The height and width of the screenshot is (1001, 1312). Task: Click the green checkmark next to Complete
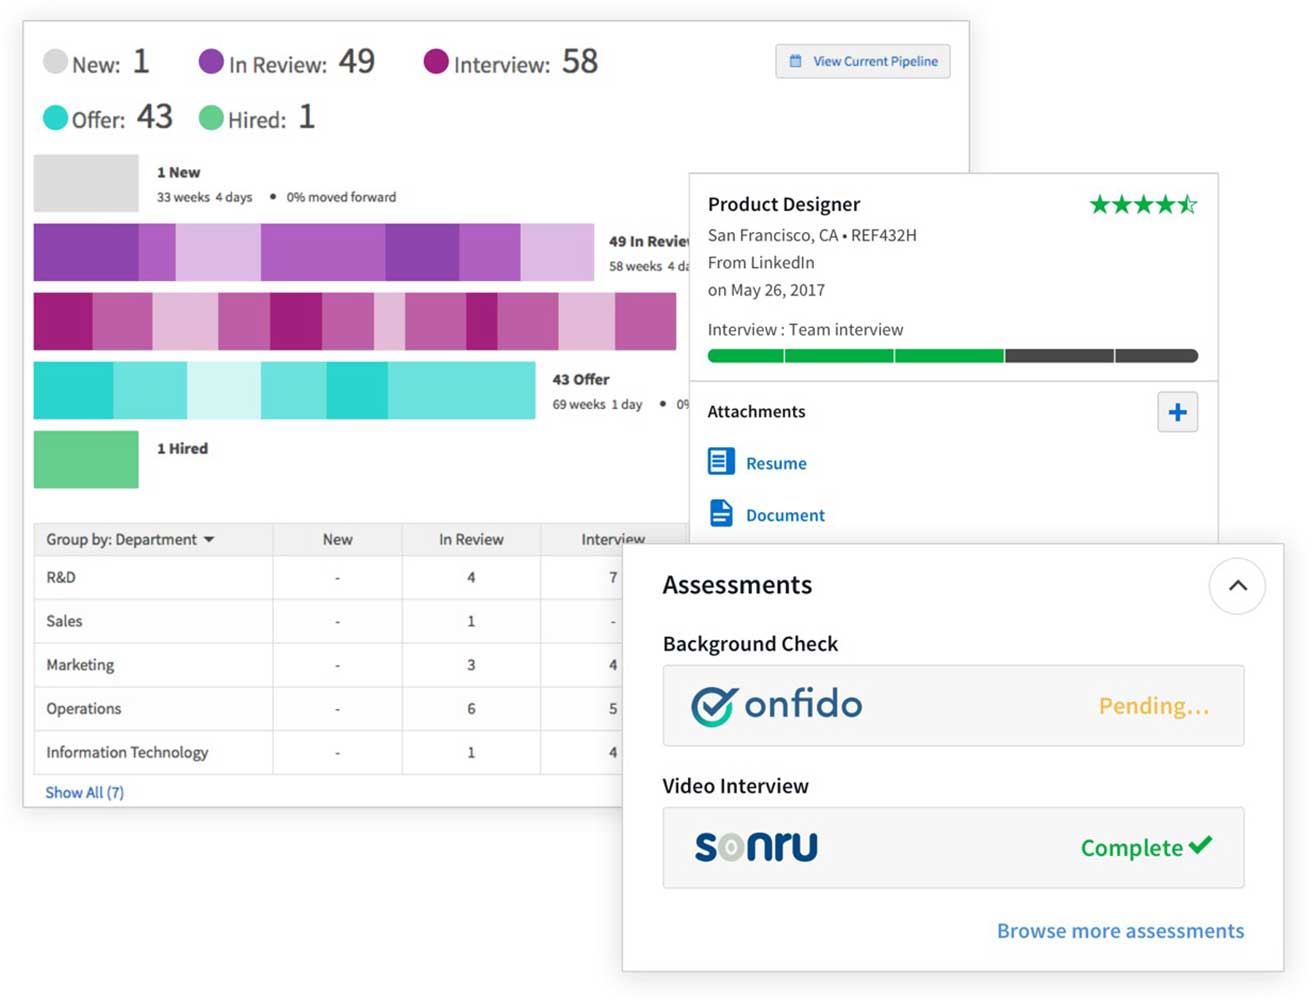pyautogui.click(x=1201, y=845)
